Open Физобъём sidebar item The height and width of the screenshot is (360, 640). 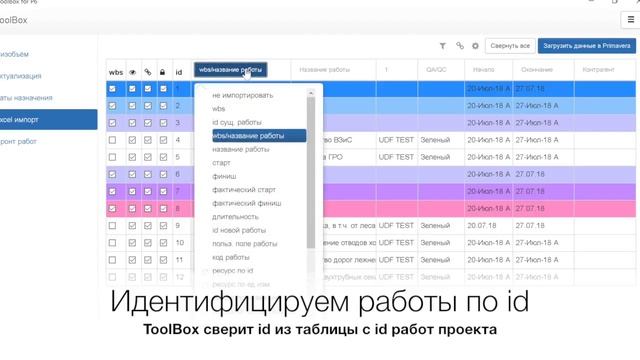click(14, 54)
